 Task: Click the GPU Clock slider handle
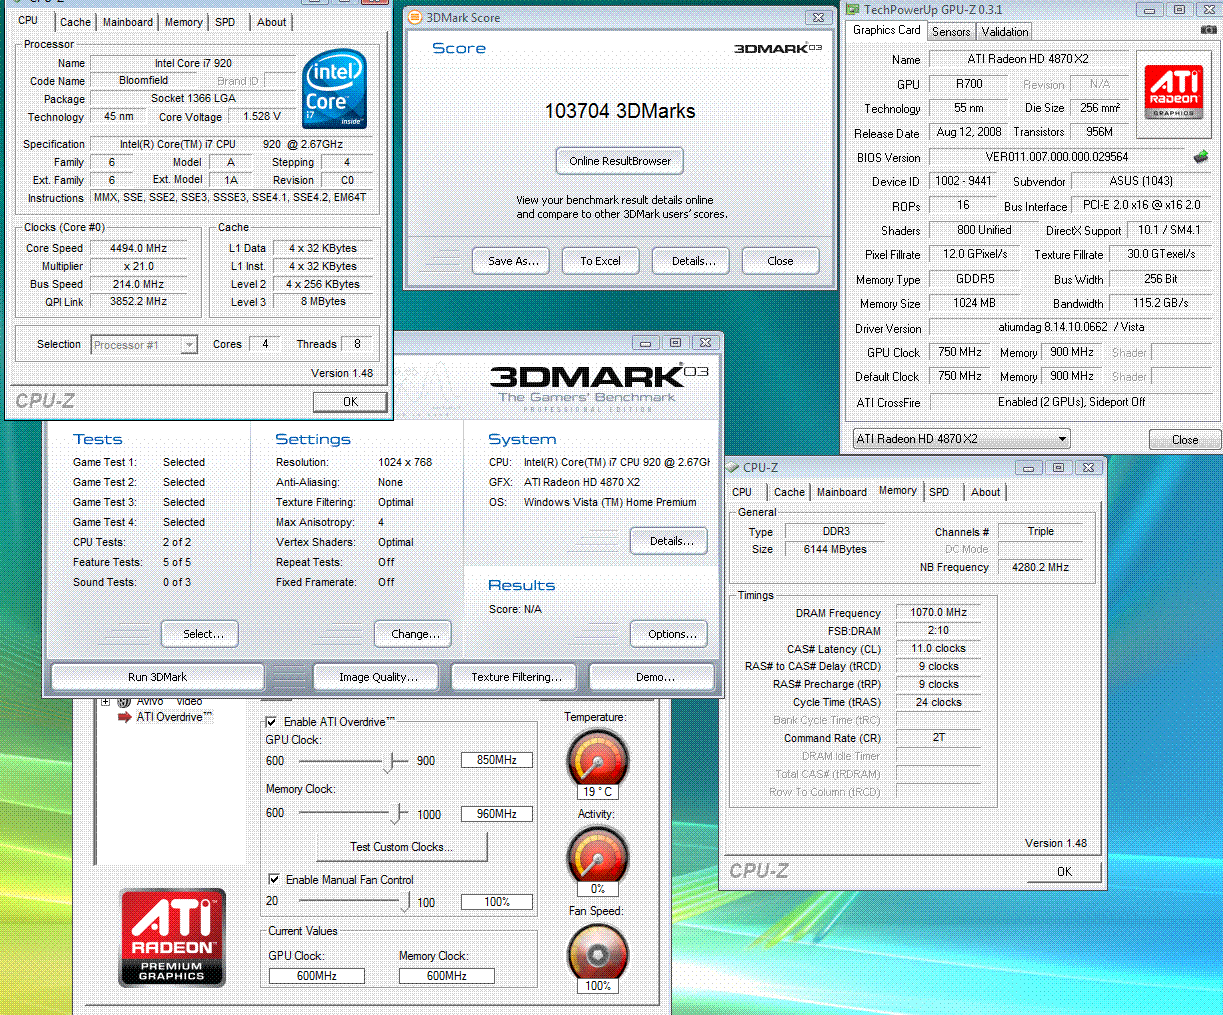[x=388, y=762]
